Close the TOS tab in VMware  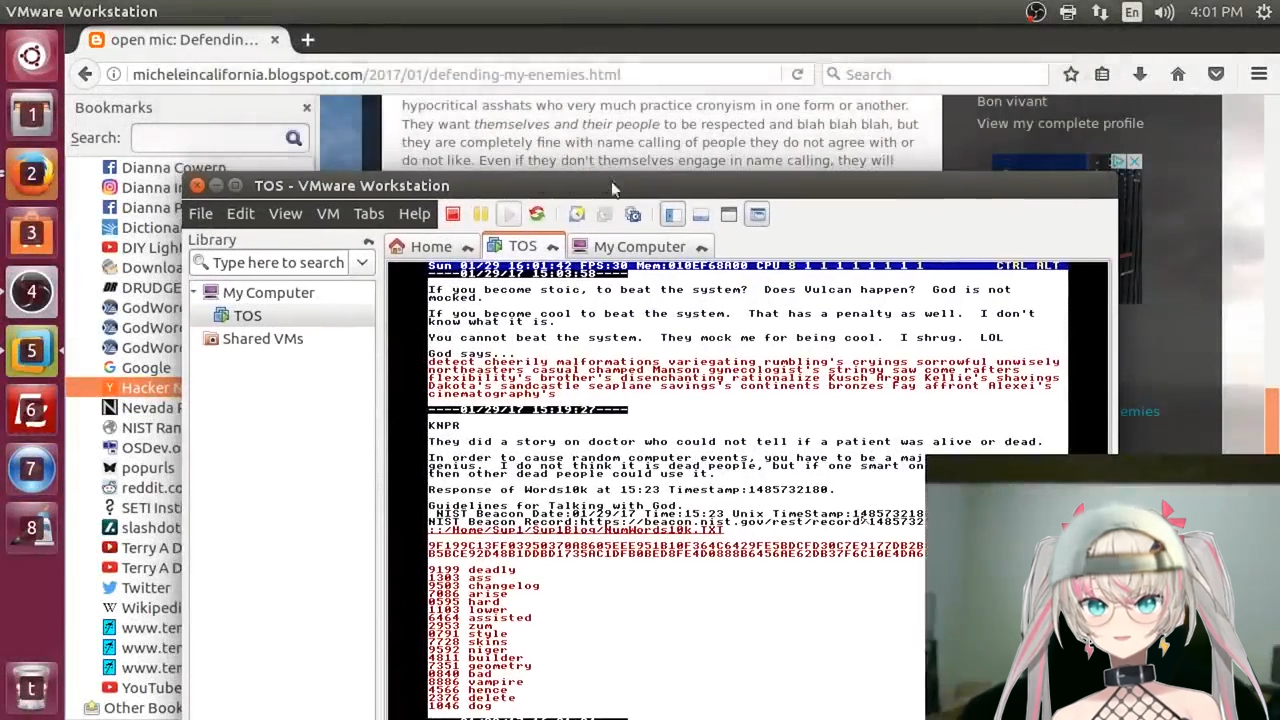click(x=552, y=247)
